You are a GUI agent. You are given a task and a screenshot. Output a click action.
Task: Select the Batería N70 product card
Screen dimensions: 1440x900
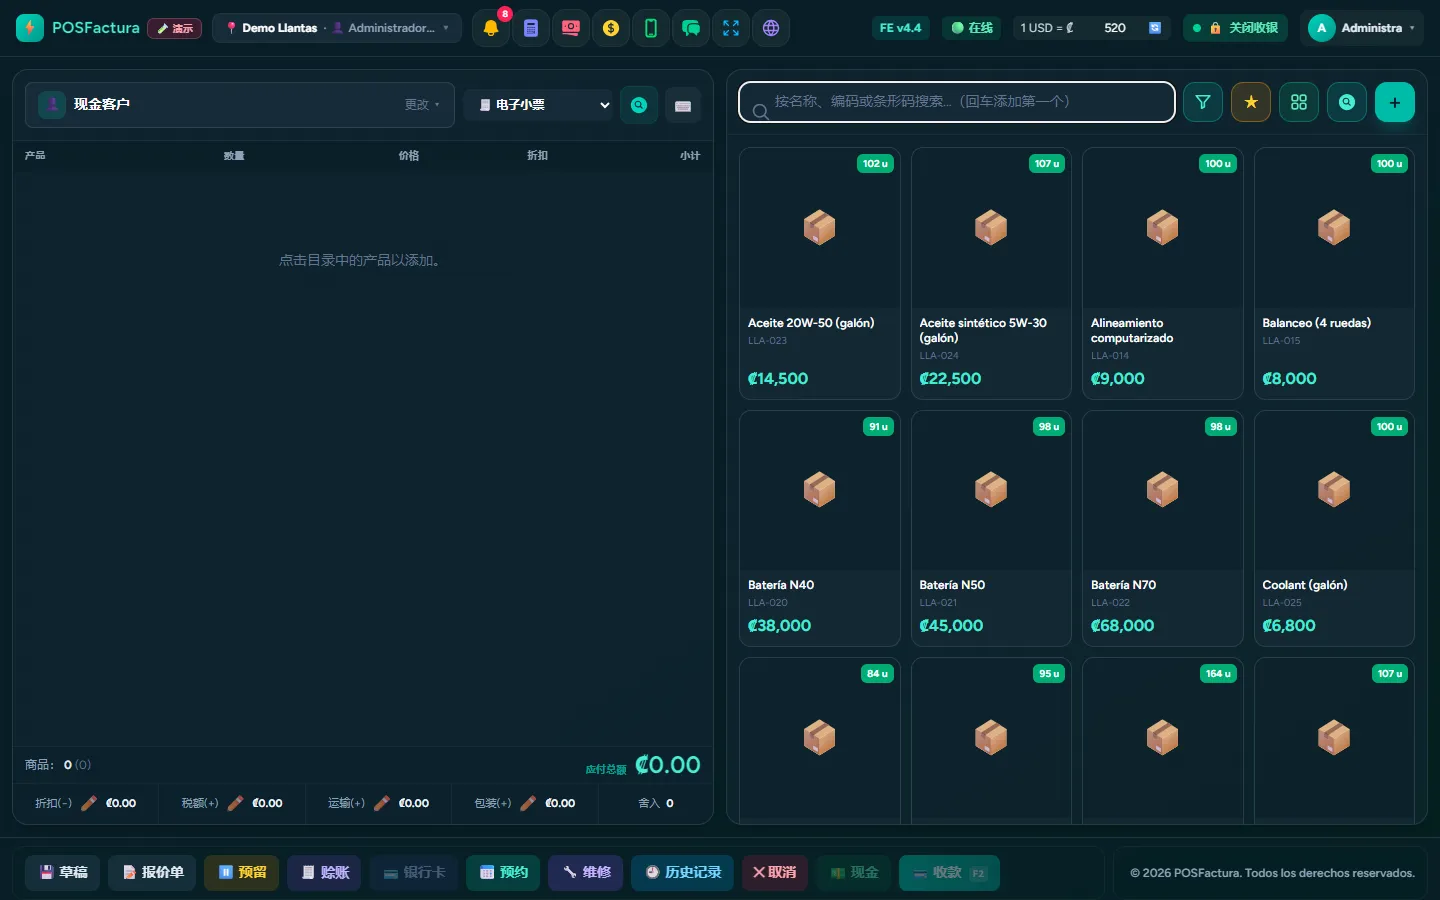[x=1163, y=528]
